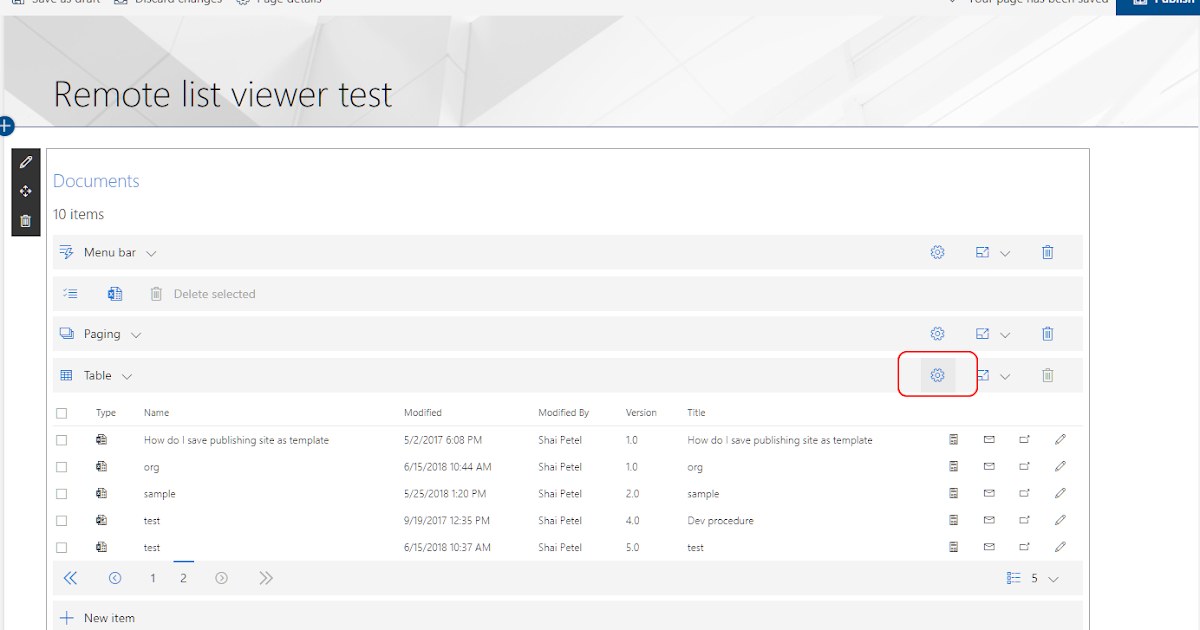
Task: Expand the Menu bar dropdown chevron
Action: (x=151, y=252)
